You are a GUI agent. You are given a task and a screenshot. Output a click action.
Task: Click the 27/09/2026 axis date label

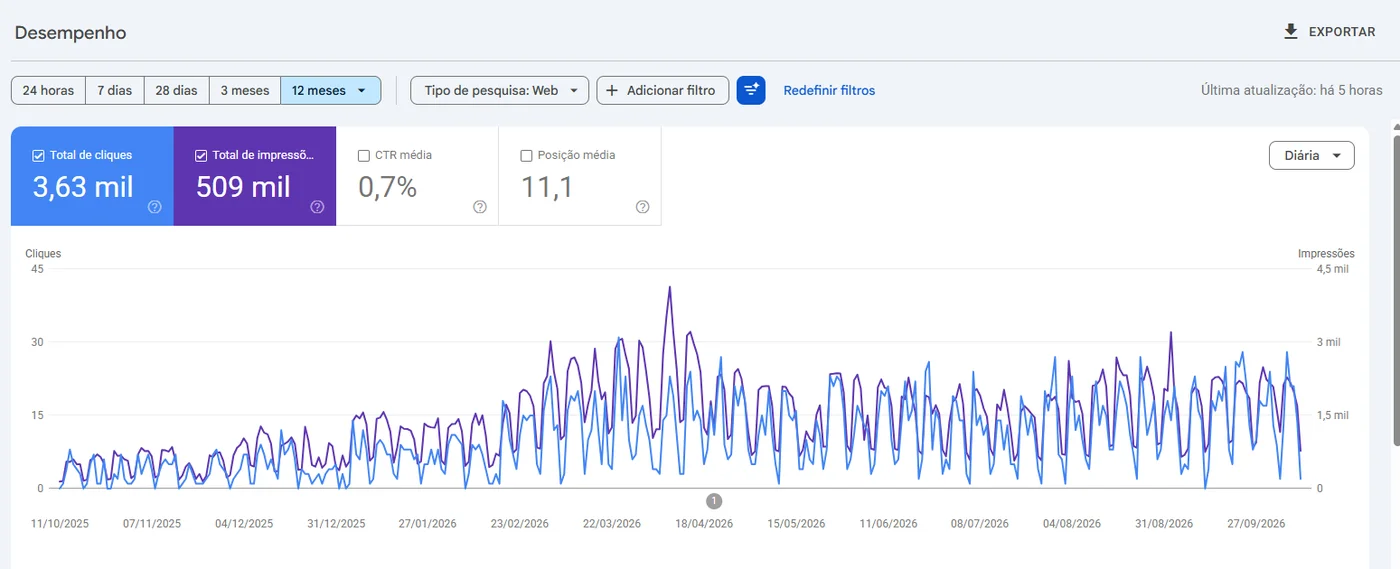tap(1256, 523)
